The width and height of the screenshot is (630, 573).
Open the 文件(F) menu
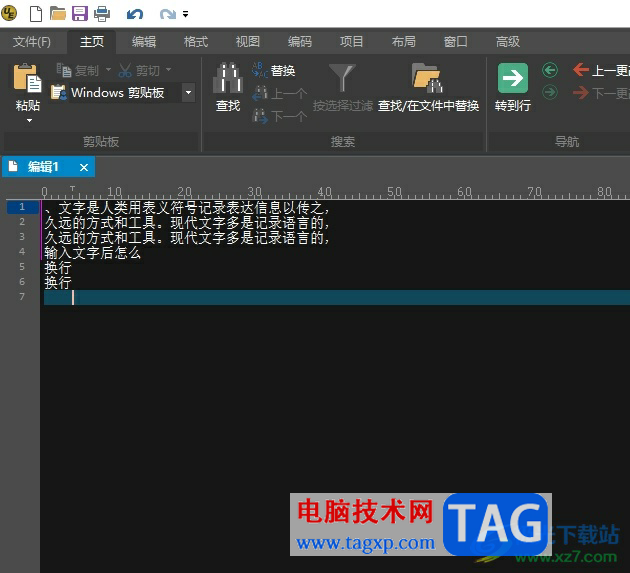(32, 42)
